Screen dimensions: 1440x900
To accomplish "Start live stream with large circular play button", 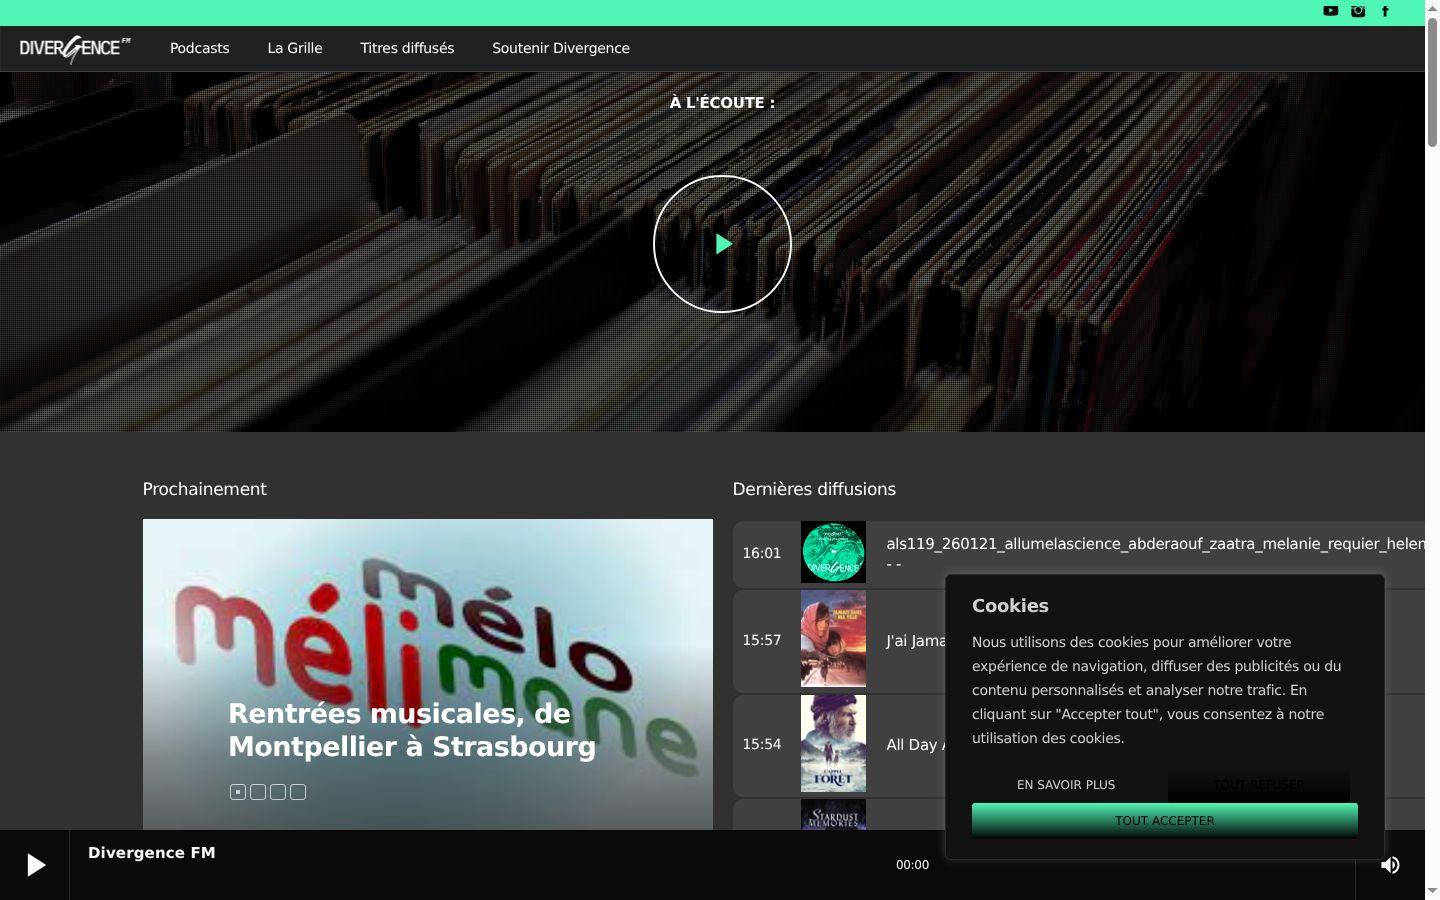I will [722, 244].
